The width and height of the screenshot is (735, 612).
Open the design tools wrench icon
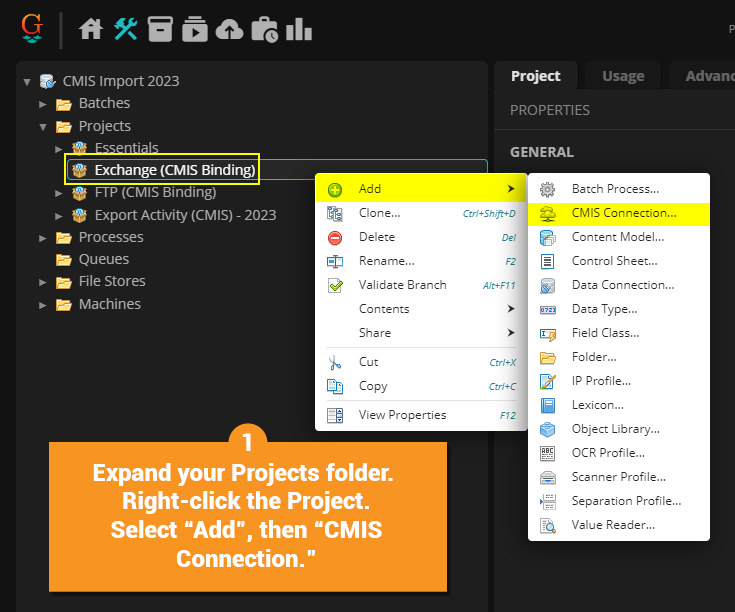click(x=126, y=29)
